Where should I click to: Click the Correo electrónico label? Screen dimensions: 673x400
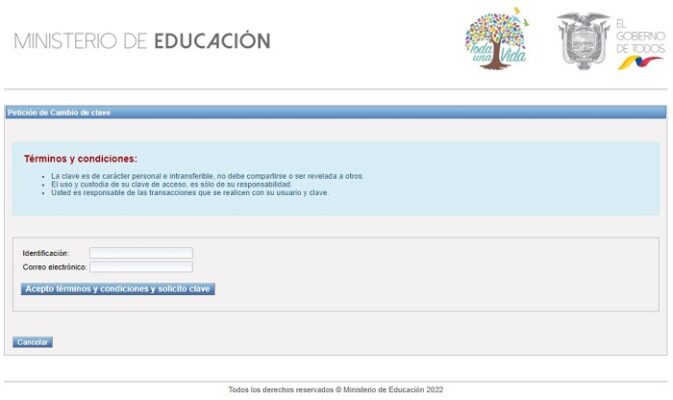(x=55, y=267)
